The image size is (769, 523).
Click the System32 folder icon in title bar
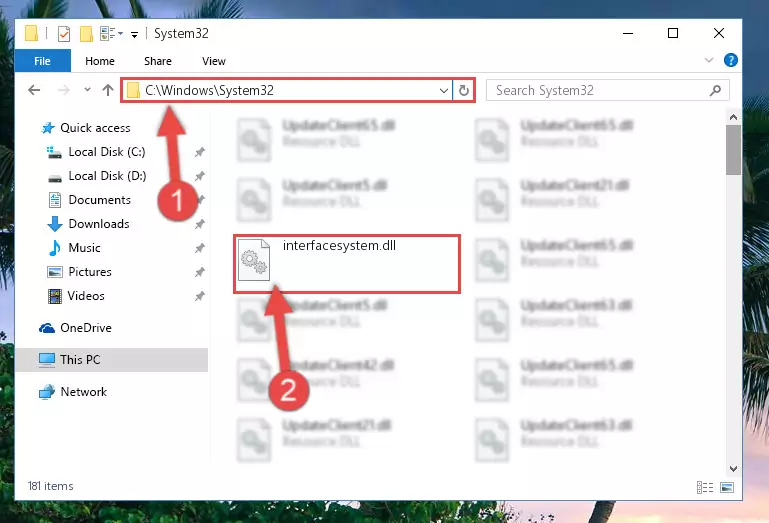(x=31, y=33)
